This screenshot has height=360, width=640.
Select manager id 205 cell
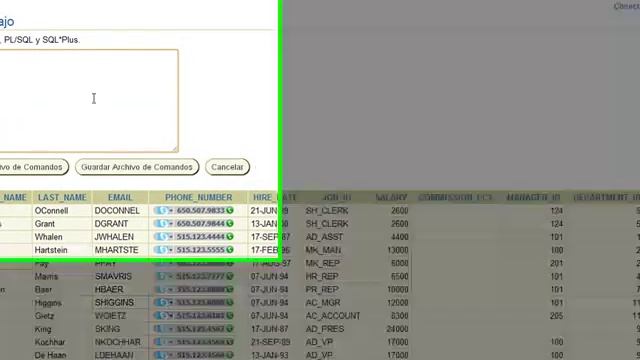click(x=556, y=316)
